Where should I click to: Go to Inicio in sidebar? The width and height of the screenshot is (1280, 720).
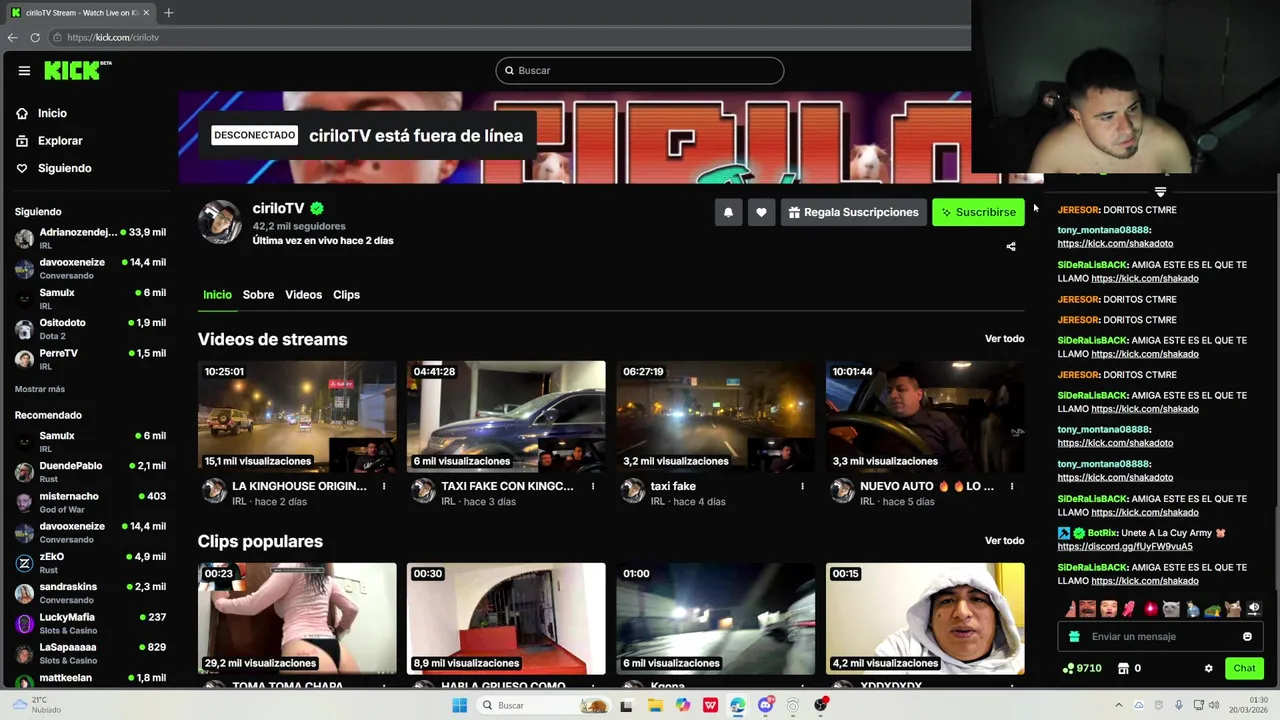[x=52, y=113]
